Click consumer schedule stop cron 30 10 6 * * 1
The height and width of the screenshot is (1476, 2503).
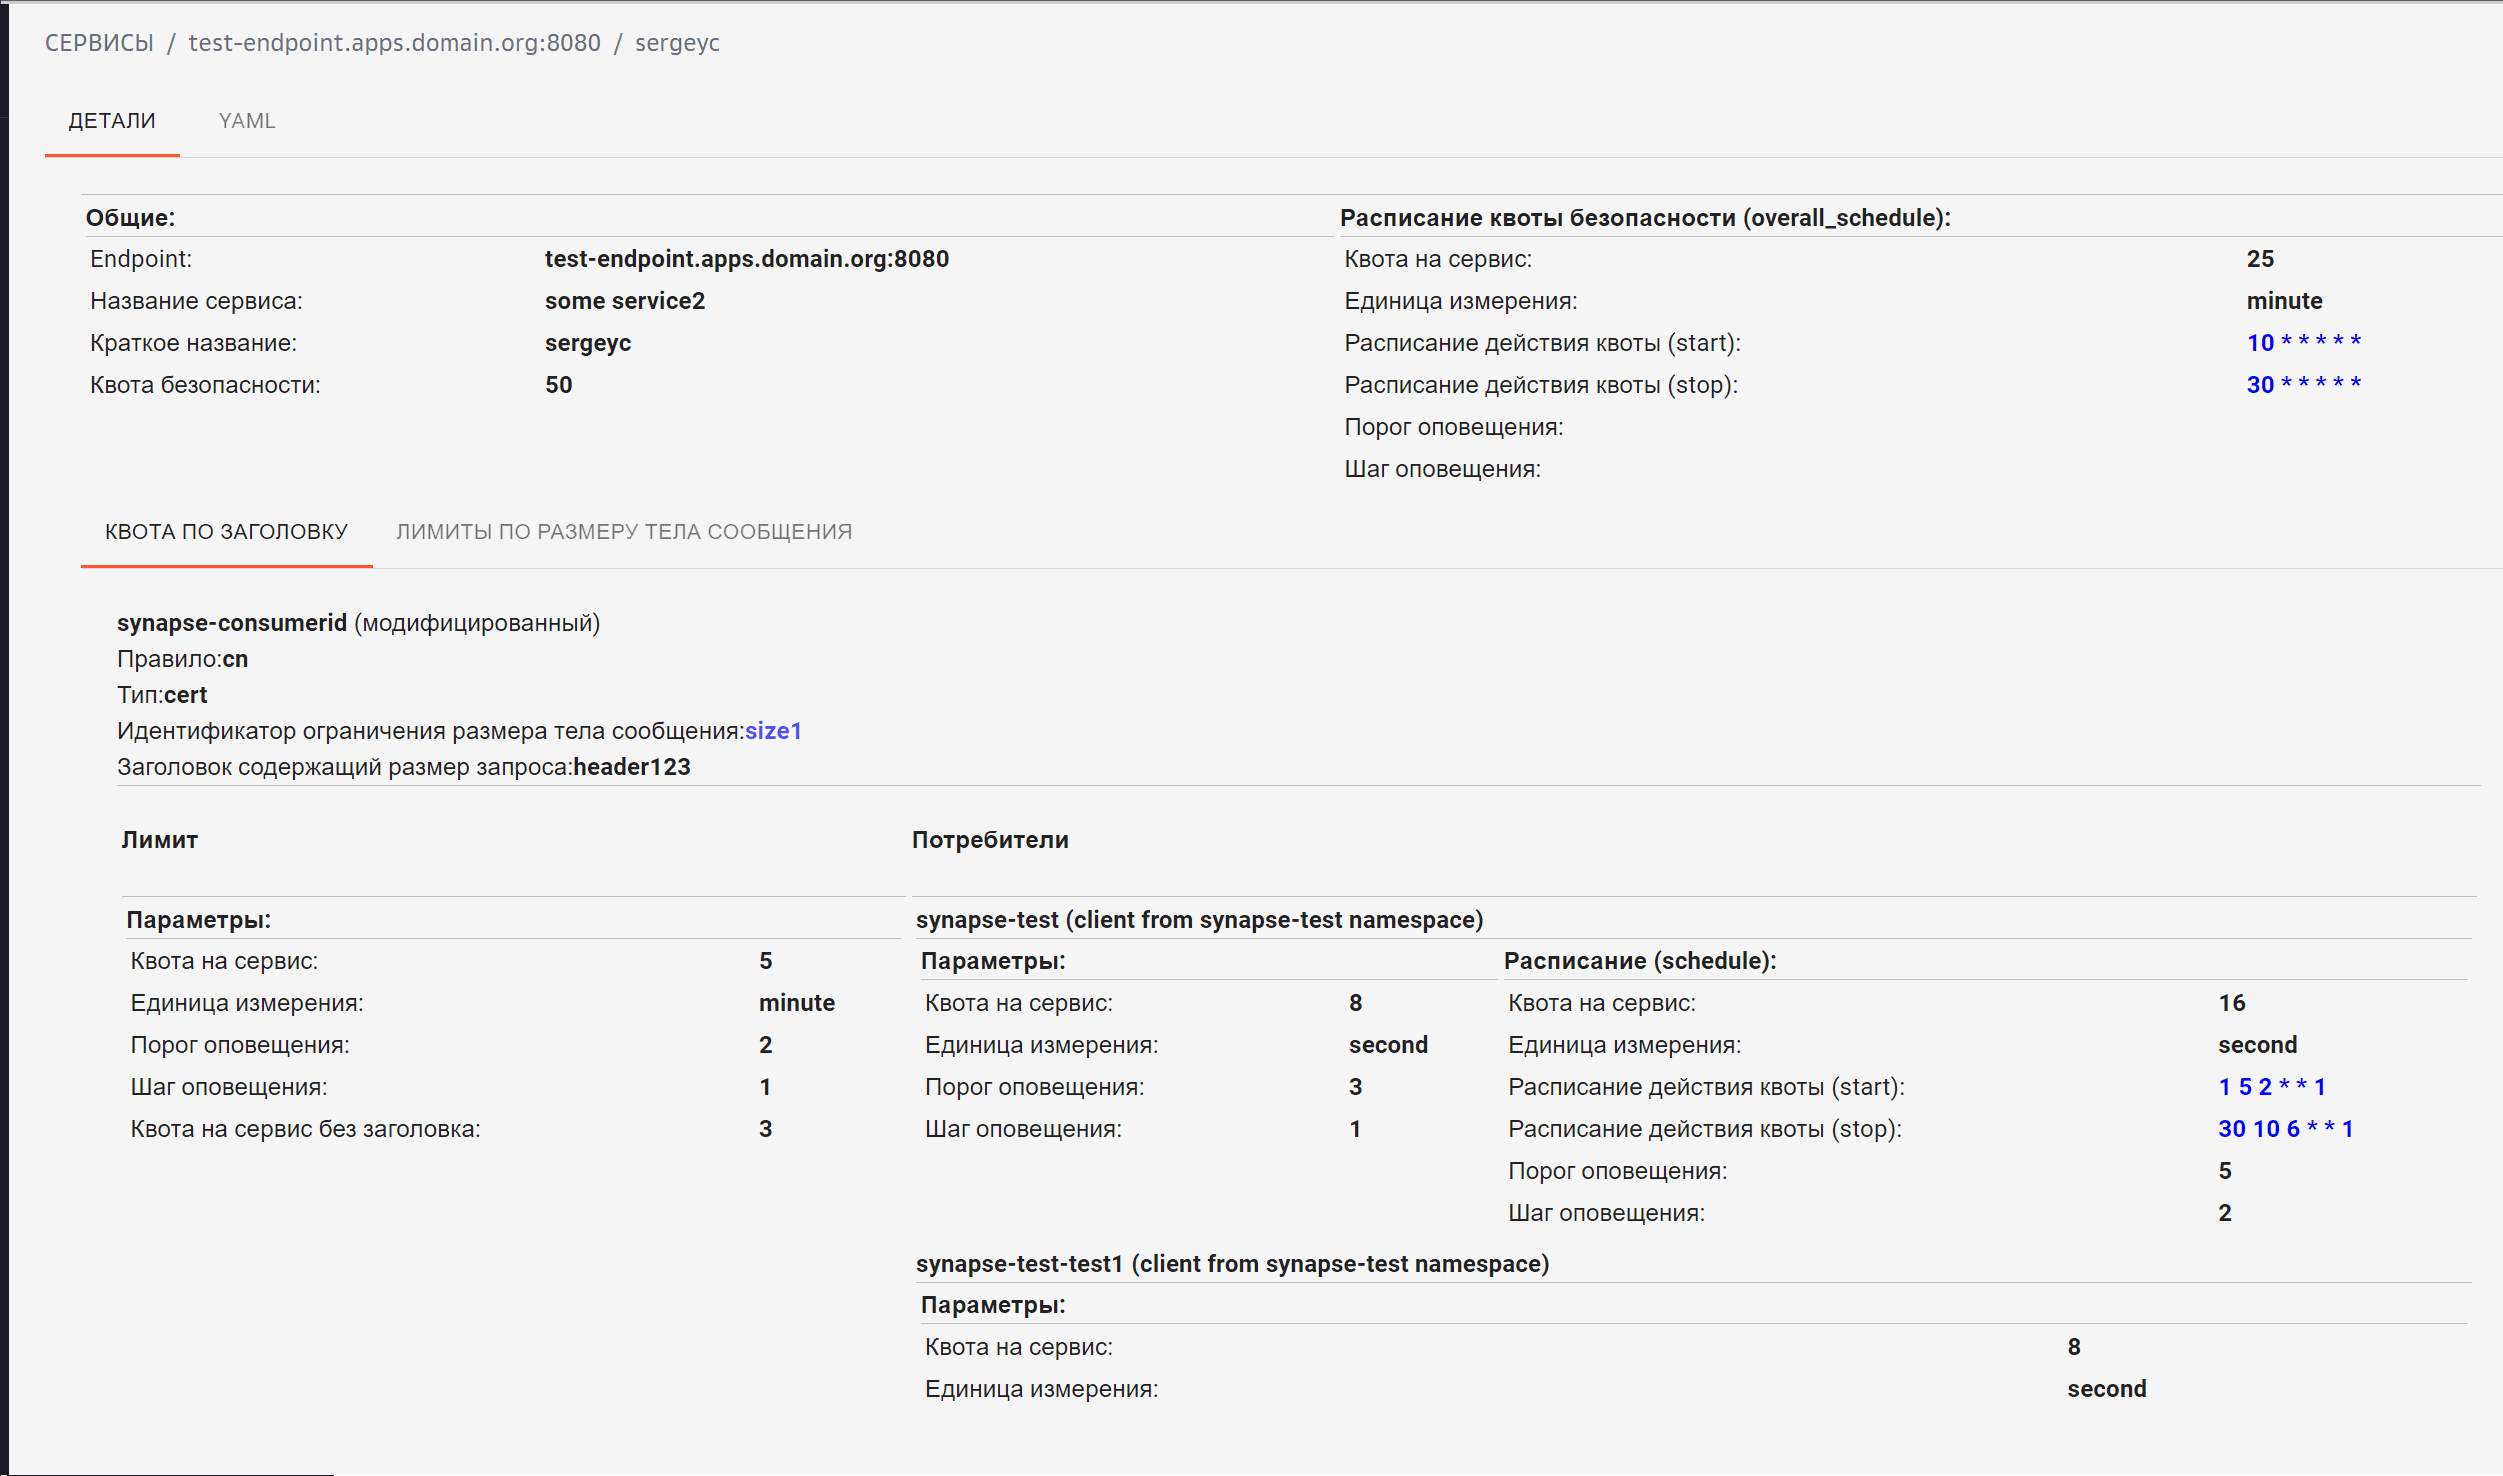tap(2285, 1129)
